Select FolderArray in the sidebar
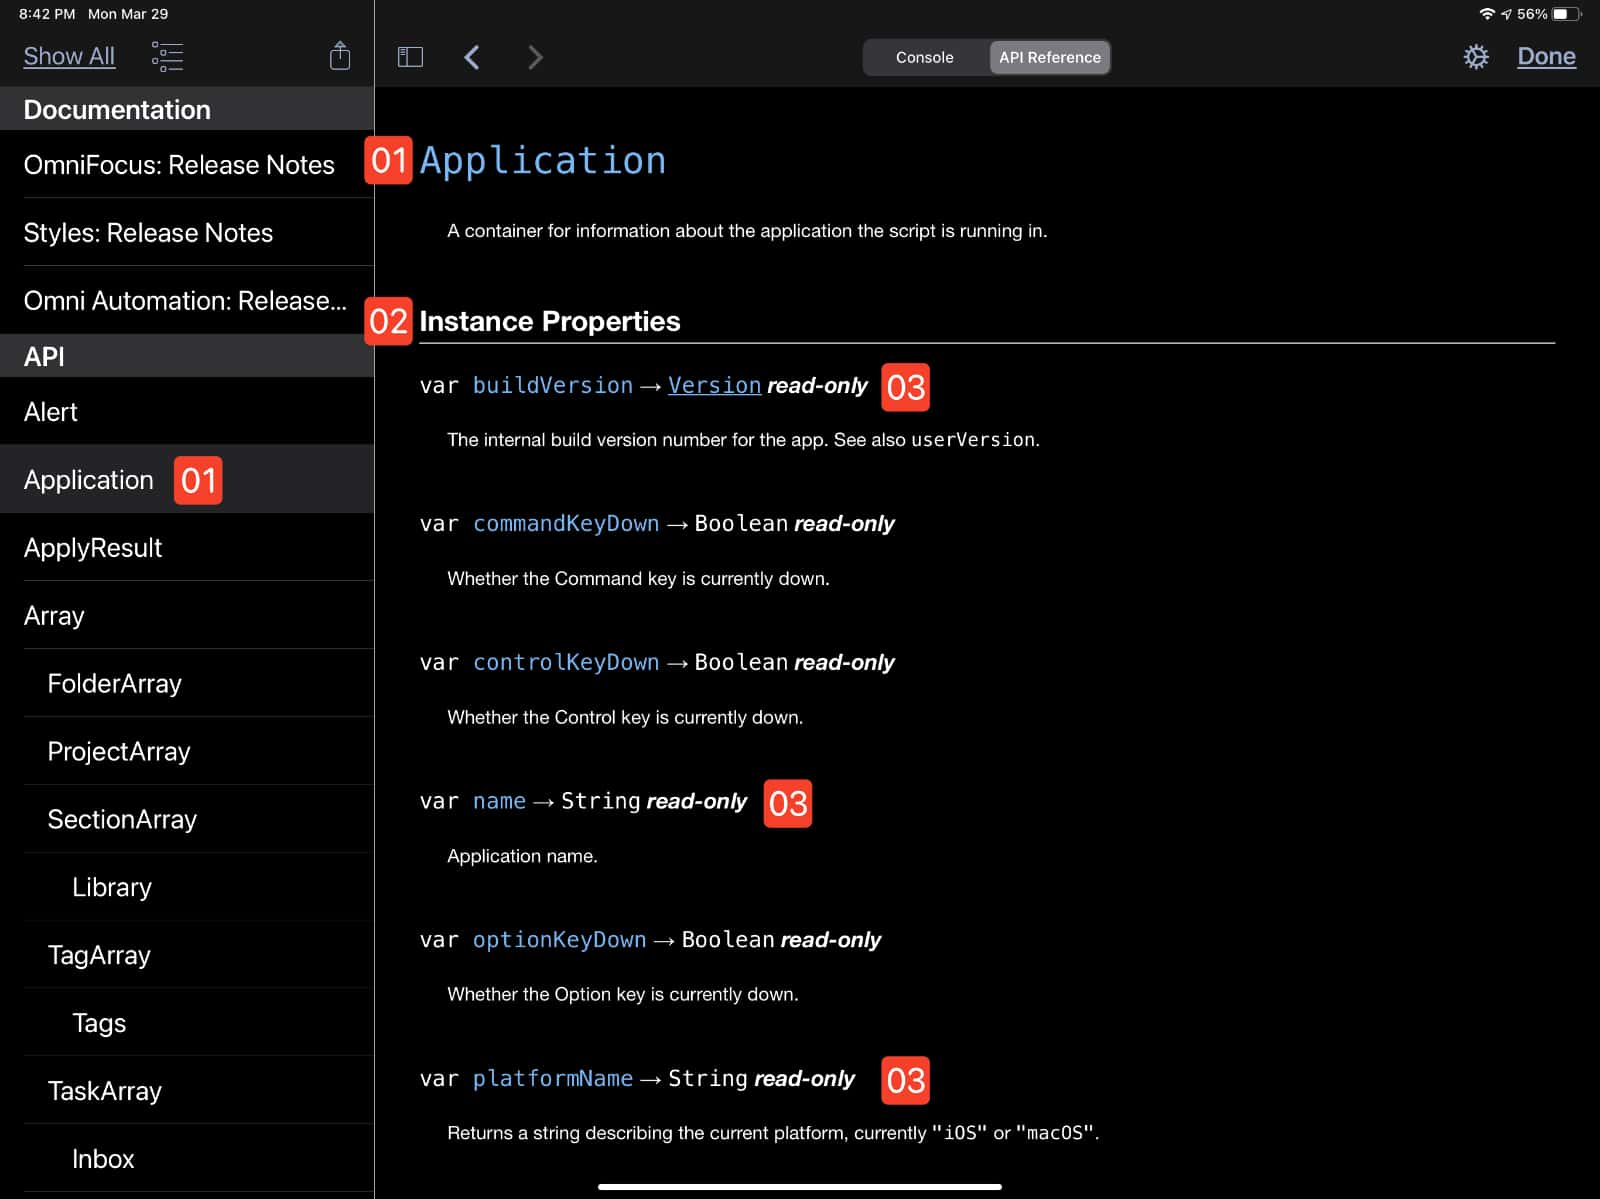 click(x=187, y=683)
